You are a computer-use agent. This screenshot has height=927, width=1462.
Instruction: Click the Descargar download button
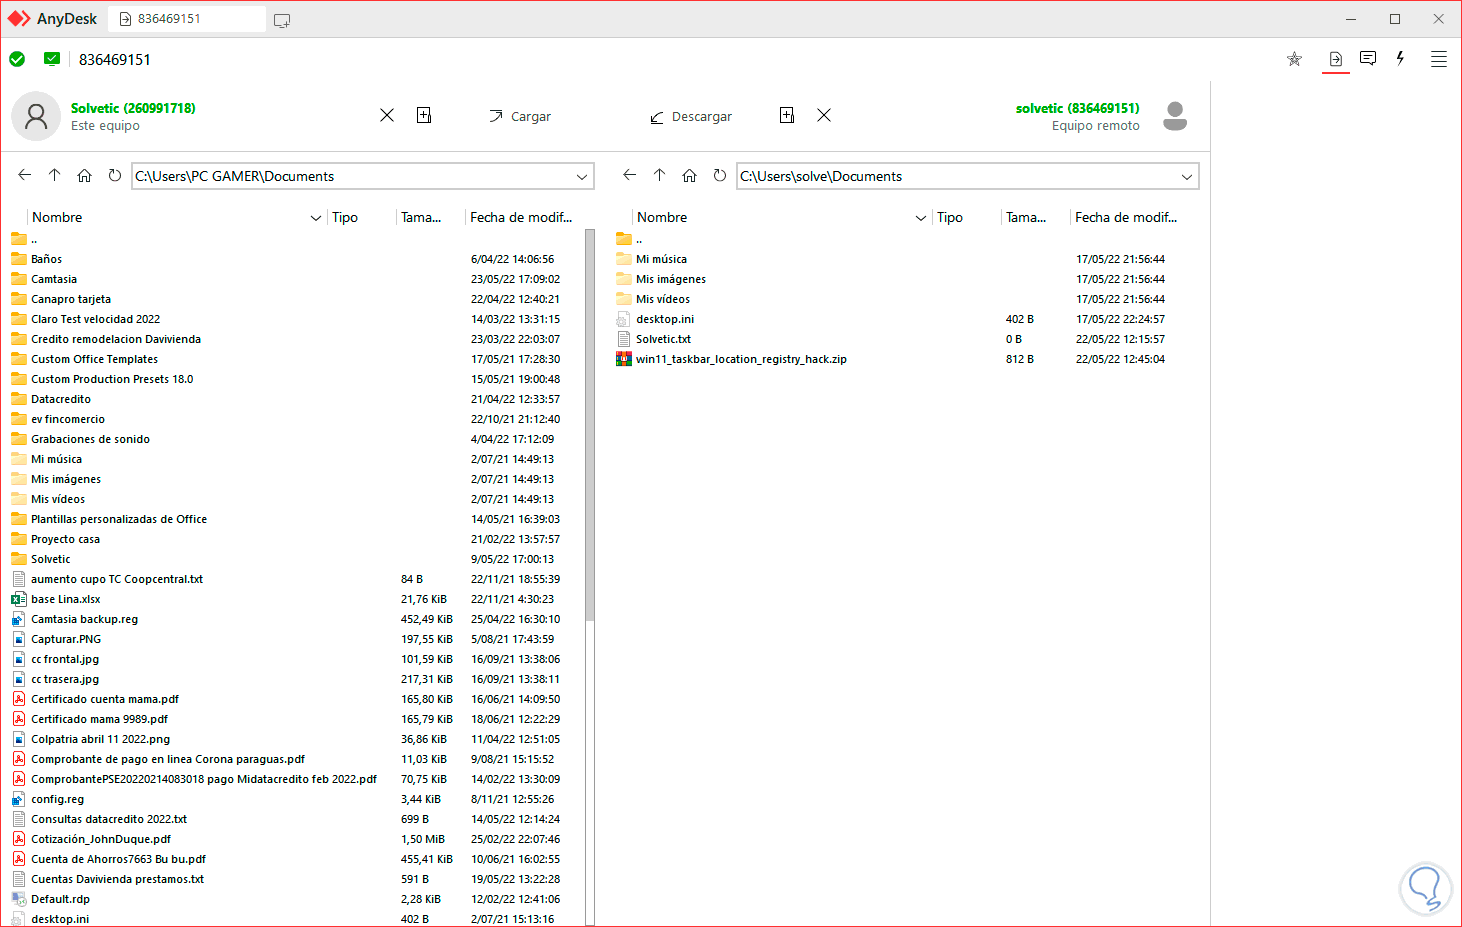(691, 116)
